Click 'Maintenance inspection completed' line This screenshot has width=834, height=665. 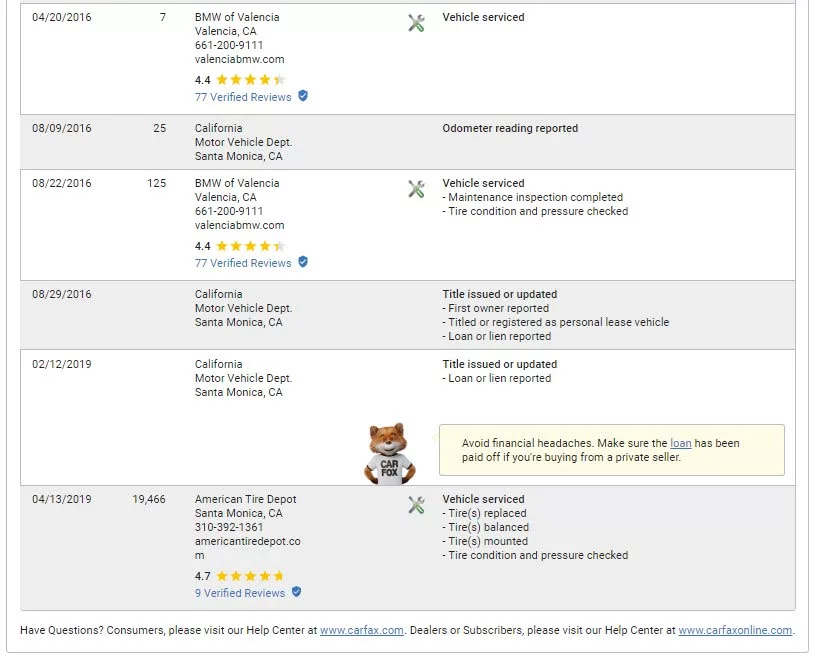[532, 197]
